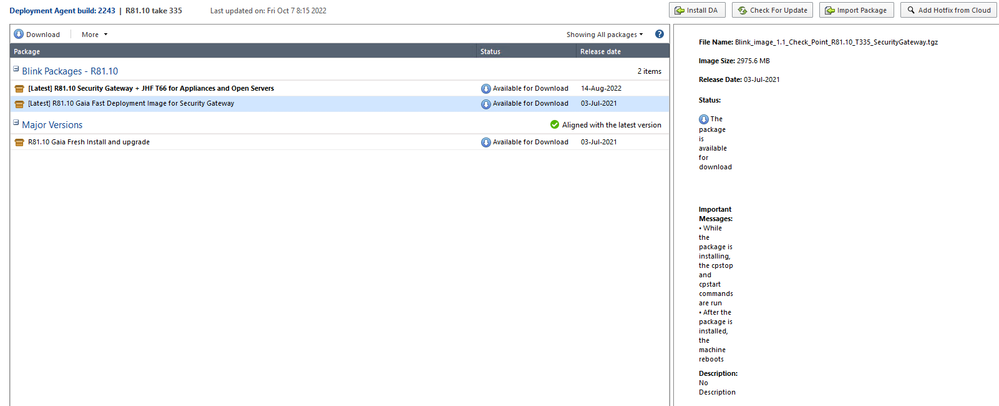
Task: Click the File Name value in details
Action: (837, 41)
